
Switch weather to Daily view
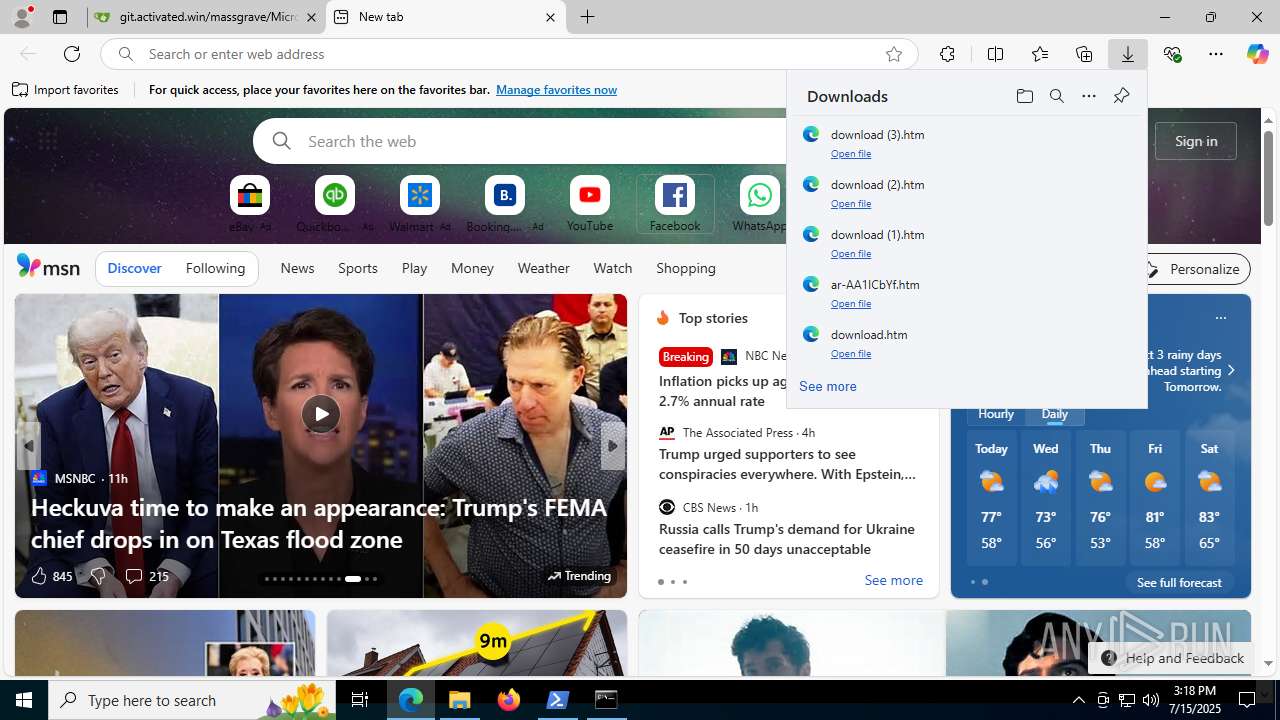click(x=1055, y=414)
